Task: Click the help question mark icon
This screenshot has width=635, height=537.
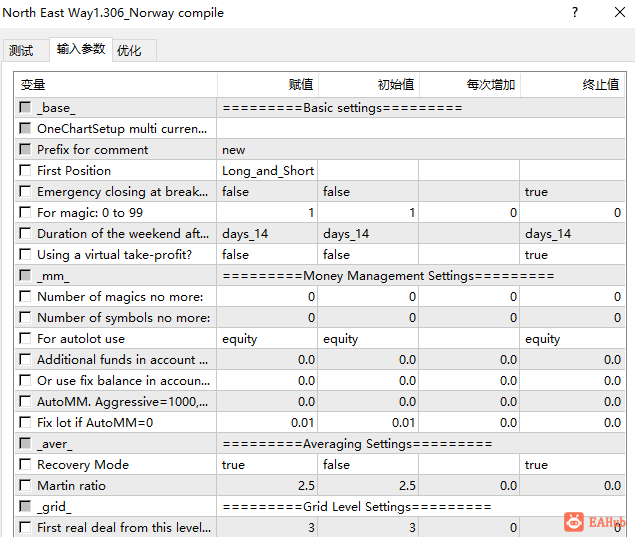Action: 575,13
